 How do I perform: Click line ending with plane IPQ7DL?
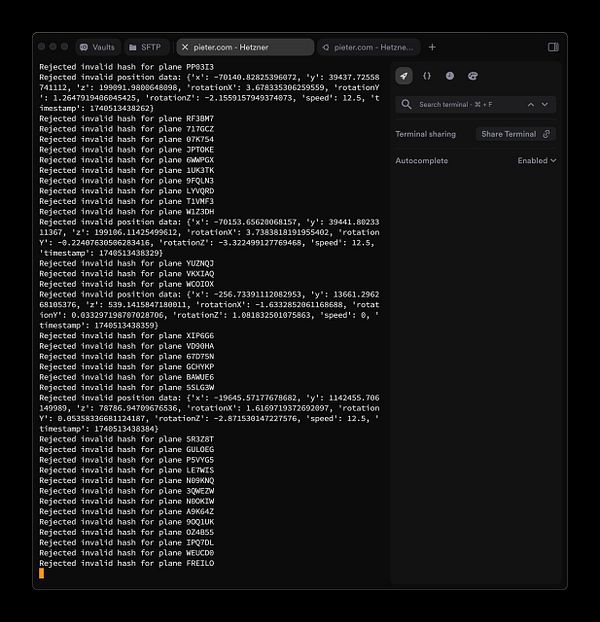[127, 542]
